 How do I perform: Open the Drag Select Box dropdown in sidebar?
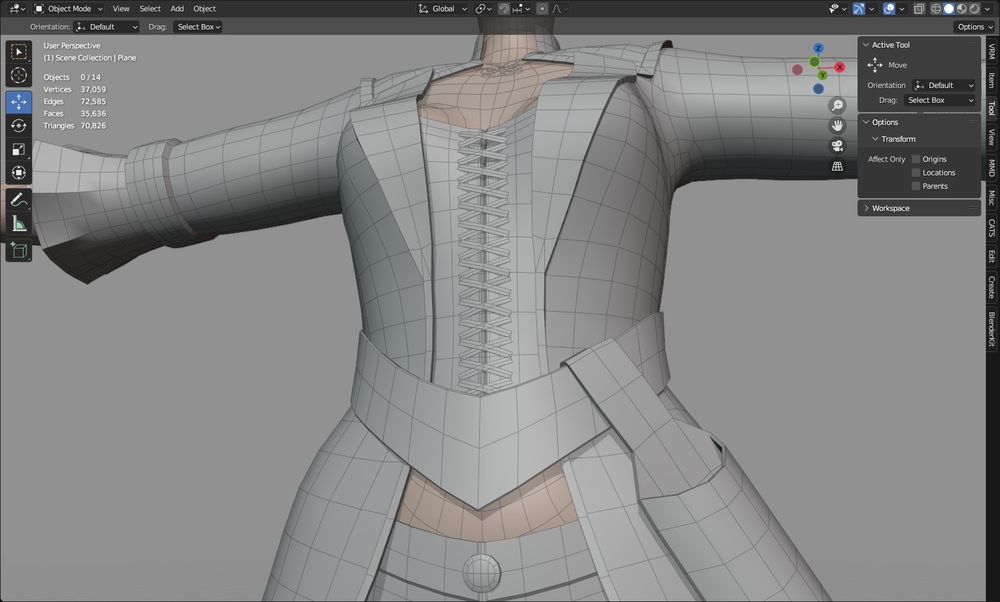(x=939, y=100)
